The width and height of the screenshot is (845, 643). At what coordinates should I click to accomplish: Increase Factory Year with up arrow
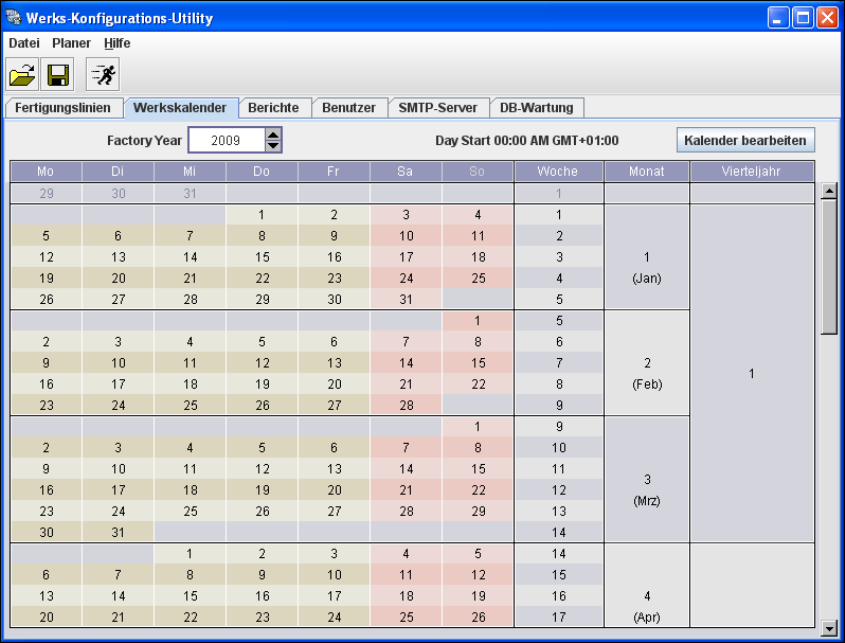pyautogui.click(x=274, y=135)
